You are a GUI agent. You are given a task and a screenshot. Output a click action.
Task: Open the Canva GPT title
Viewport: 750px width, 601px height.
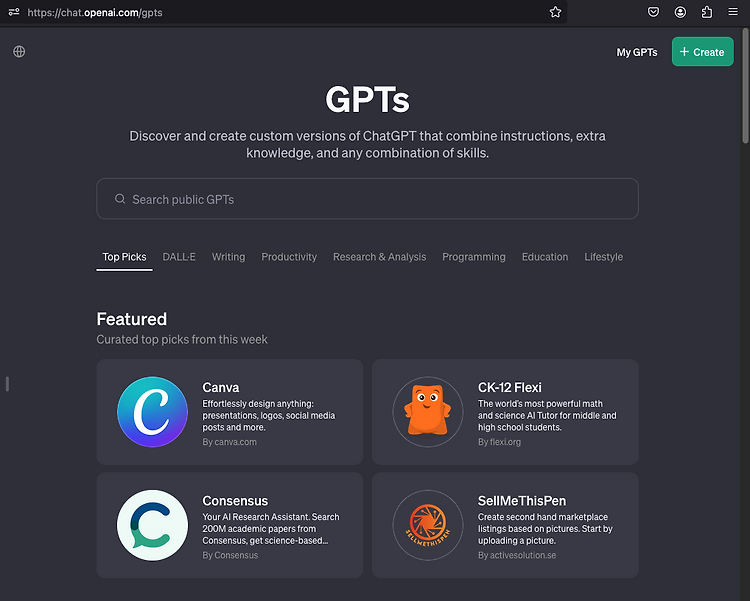pyautogui.click(x=221, y=387)
